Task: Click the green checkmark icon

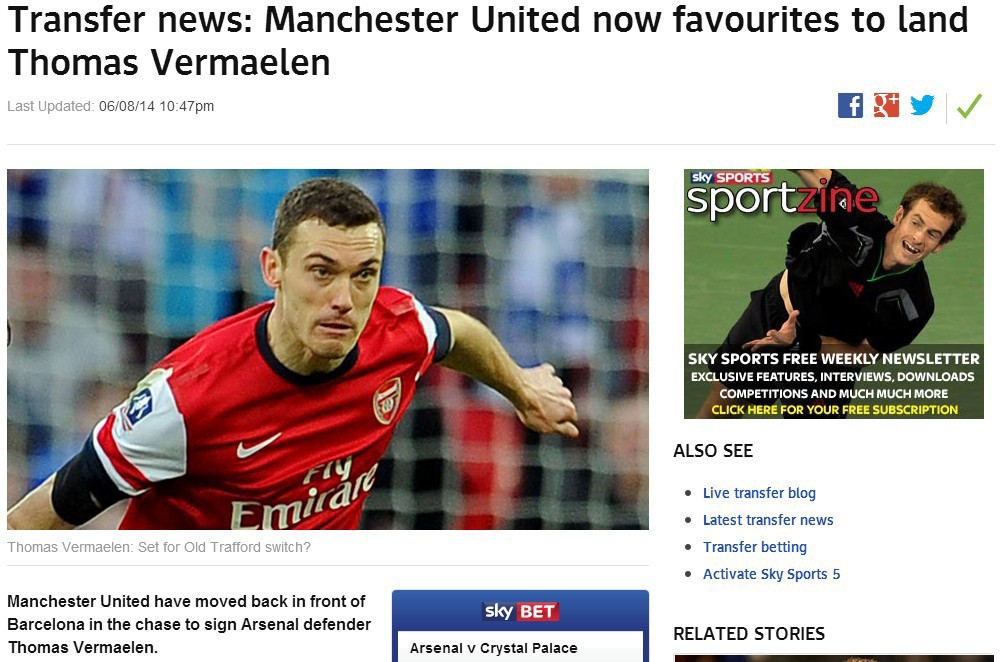Action: (969, 106)
